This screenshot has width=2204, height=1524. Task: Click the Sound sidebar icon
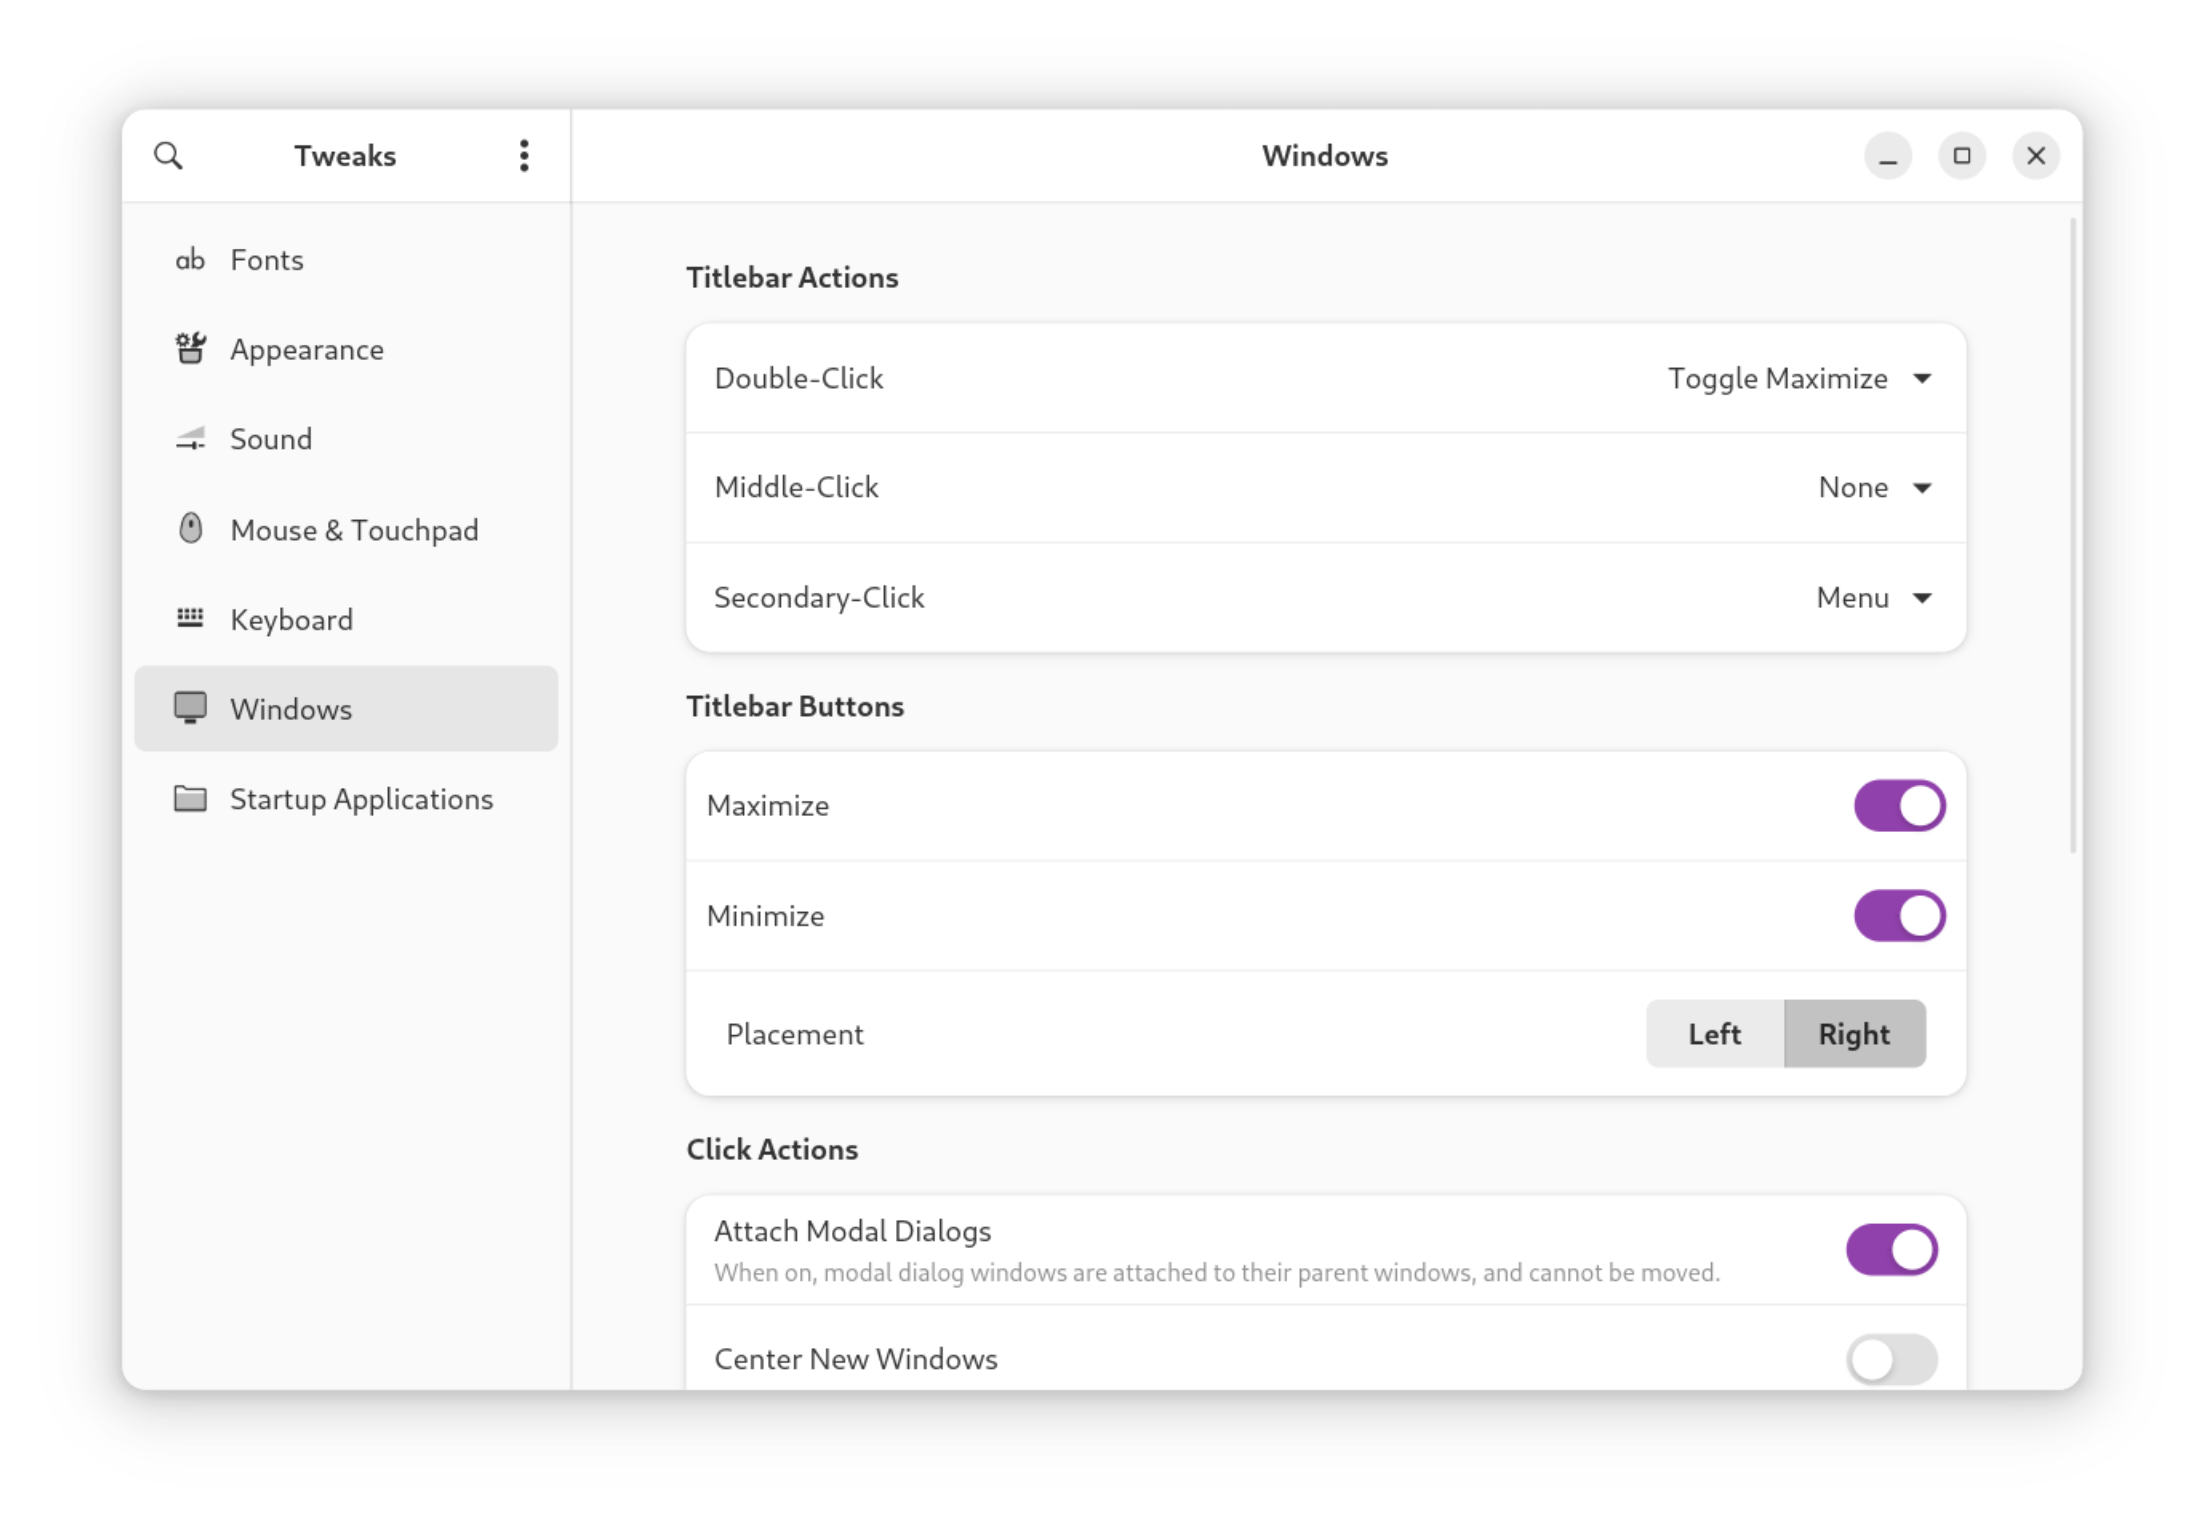(x=193, y=439)
